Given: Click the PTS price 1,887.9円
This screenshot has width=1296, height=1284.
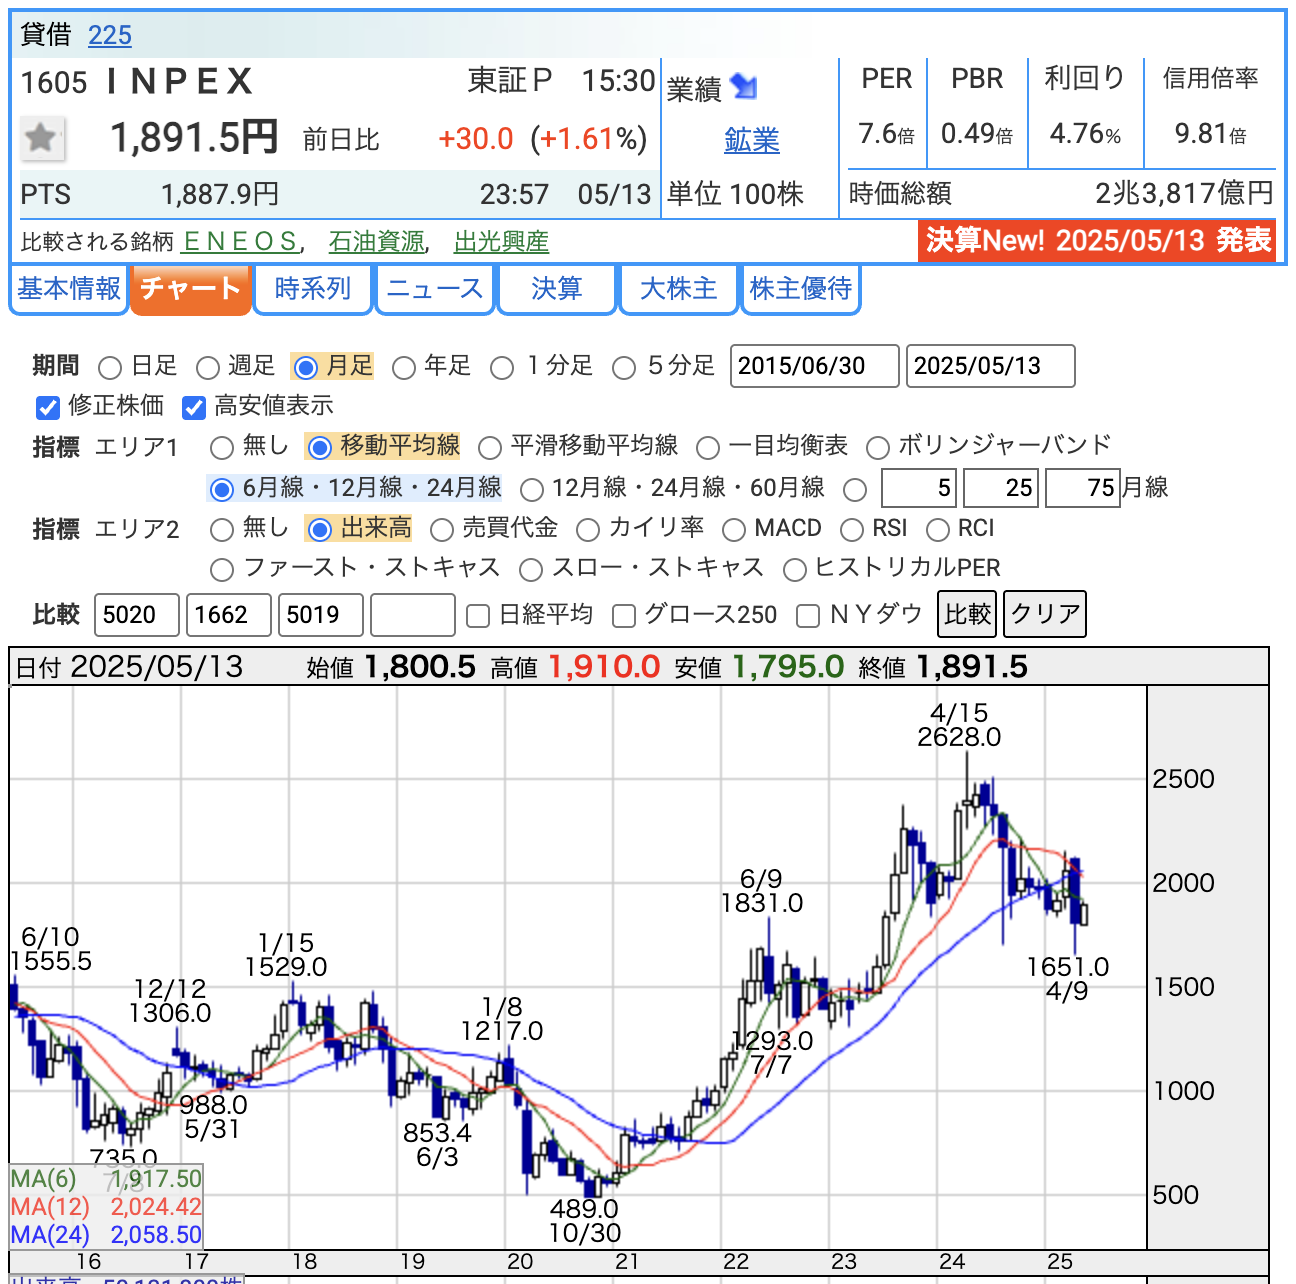Looking at the screenshot, I should click(220, 194).
